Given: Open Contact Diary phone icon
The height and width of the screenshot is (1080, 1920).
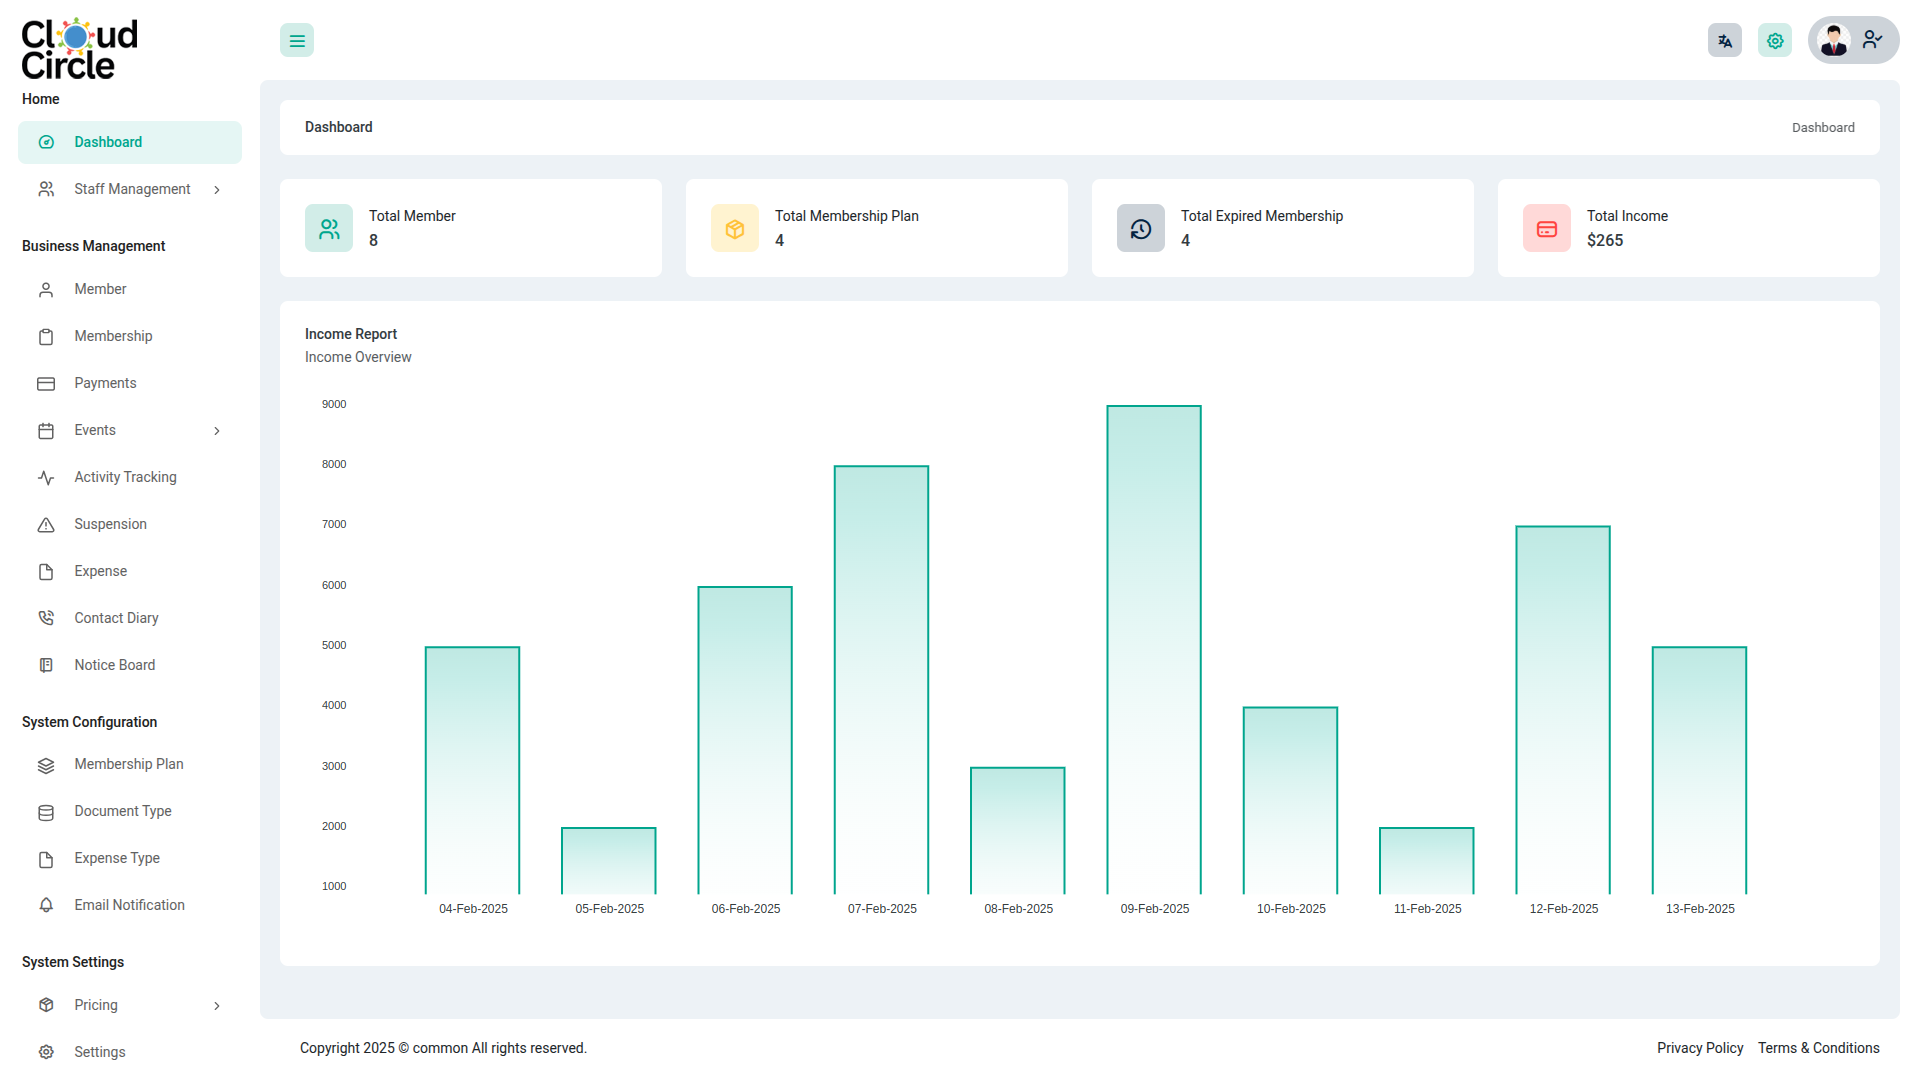Looking at the screenshot, I should pyautogui.click(x=46, y=619).
